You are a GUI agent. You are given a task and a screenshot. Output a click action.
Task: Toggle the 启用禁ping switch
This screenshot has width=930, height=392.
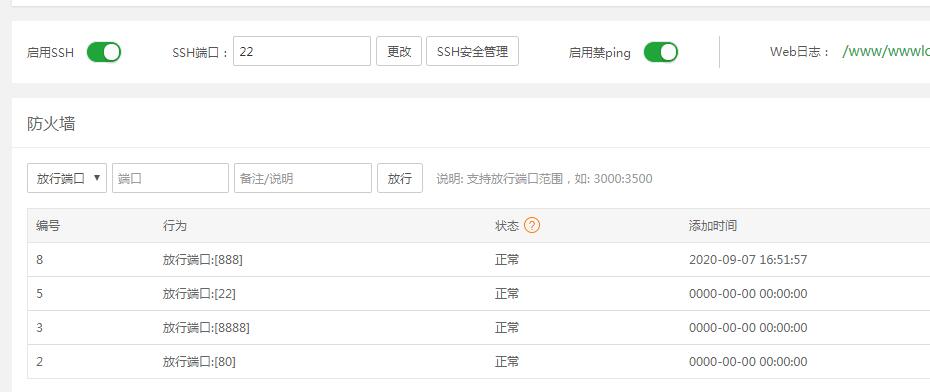tap(661, 52)
